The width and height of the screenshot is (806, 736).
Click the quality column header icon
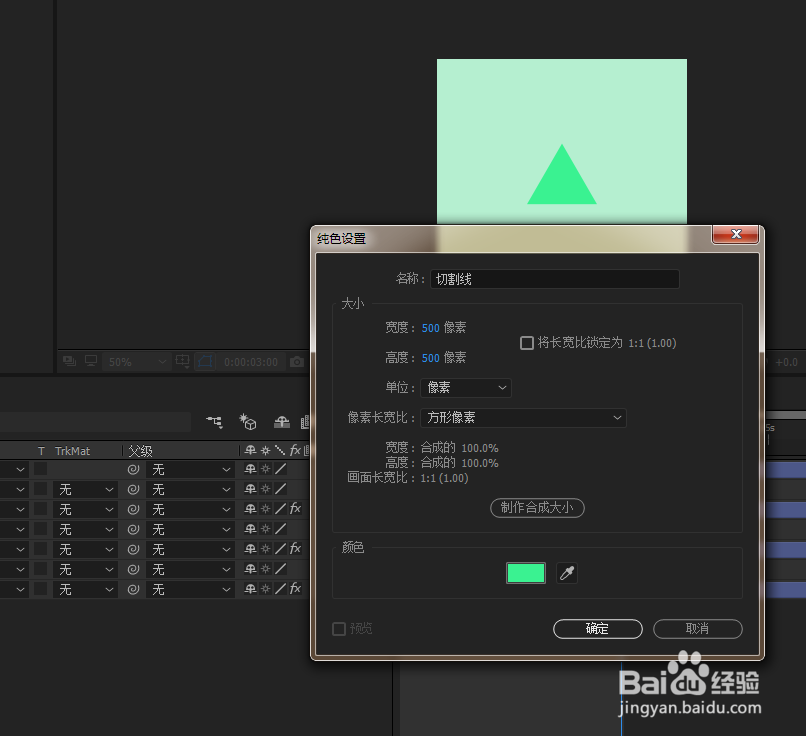point(280,450)
